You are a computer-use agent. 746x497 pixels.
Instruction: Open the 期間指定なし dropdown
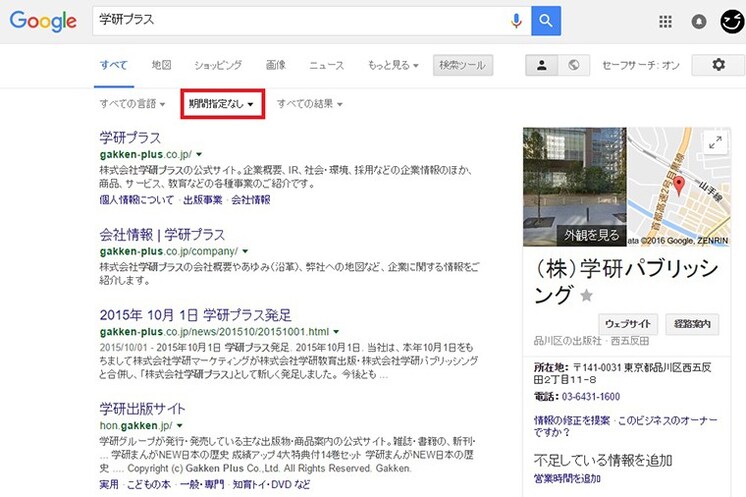[x=222, y=104]
